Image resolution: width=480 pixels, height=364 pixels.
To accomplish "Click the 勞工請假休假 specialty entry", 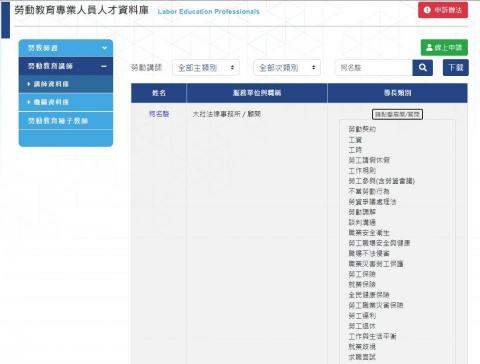I will coord(369,160).
